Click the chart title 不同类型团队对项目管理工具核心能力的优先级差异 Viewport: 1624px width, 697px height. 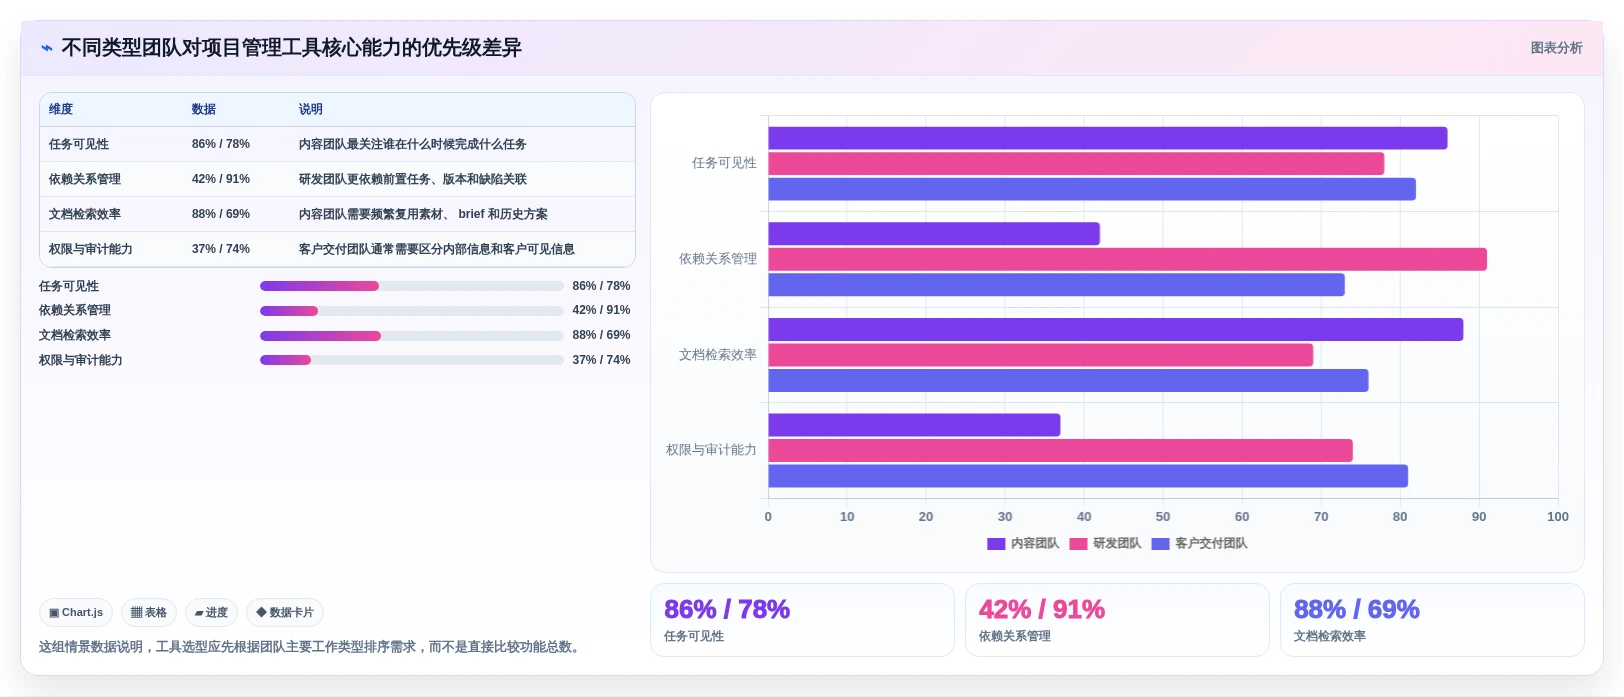click(x=291, y=48)
